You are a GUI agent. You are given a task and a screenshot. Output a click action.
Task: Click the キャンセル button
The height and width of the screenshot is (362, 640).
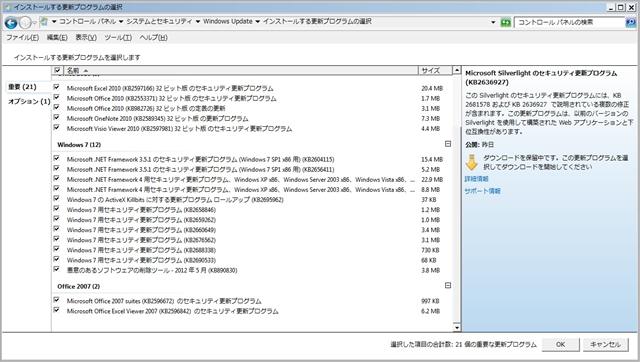tap(605, 344)
